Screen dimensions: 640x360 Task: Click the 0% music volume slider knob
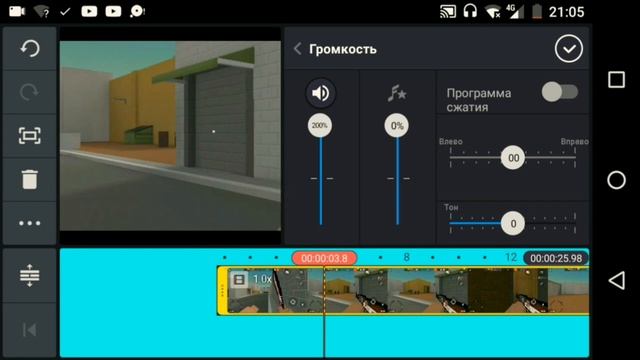397,125
